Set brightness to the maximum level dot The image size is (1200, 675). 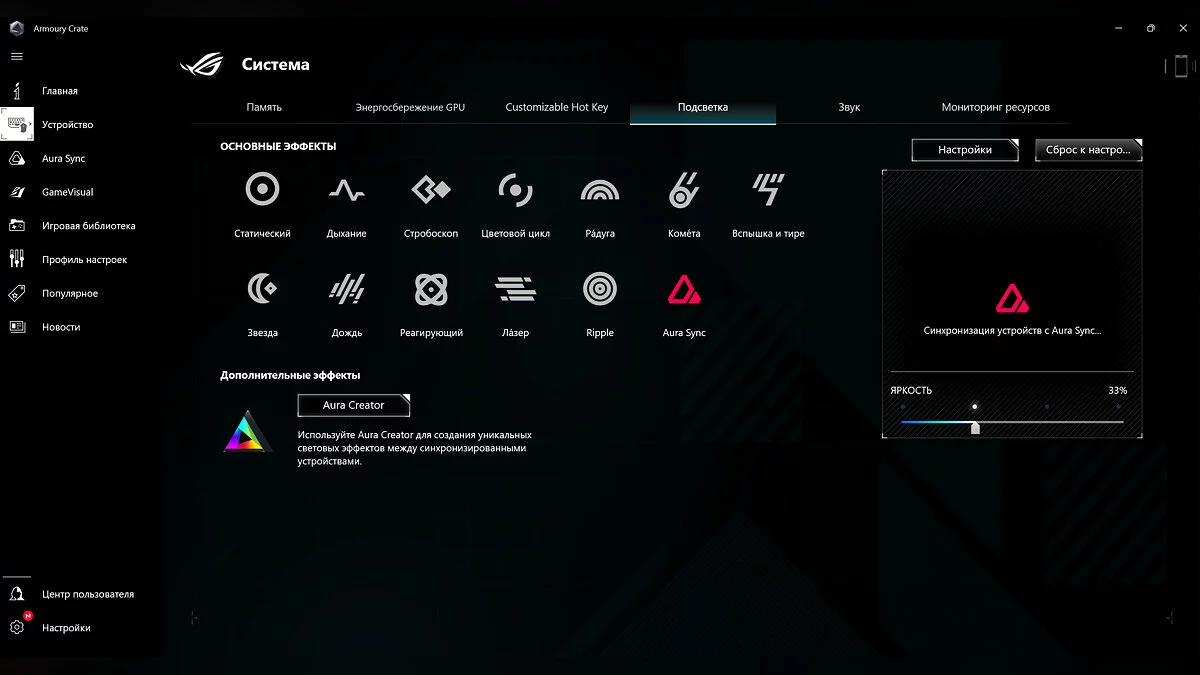1118,407
